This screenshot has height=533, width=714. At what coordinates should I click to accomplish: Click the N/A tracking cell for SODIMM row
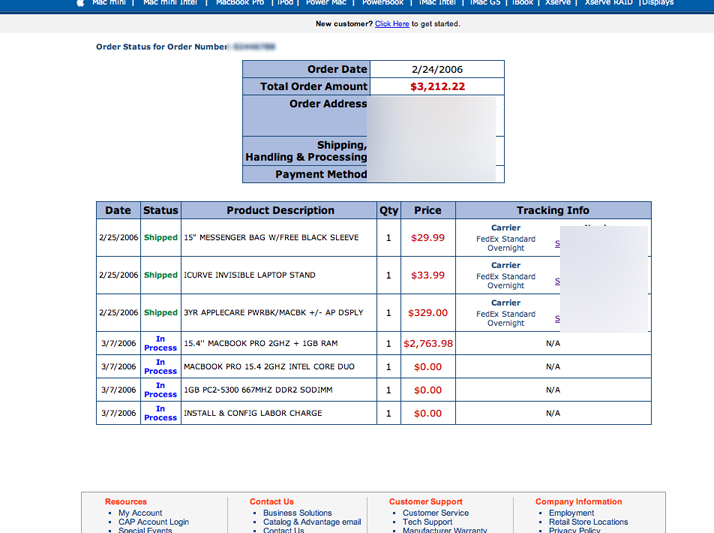553,390
